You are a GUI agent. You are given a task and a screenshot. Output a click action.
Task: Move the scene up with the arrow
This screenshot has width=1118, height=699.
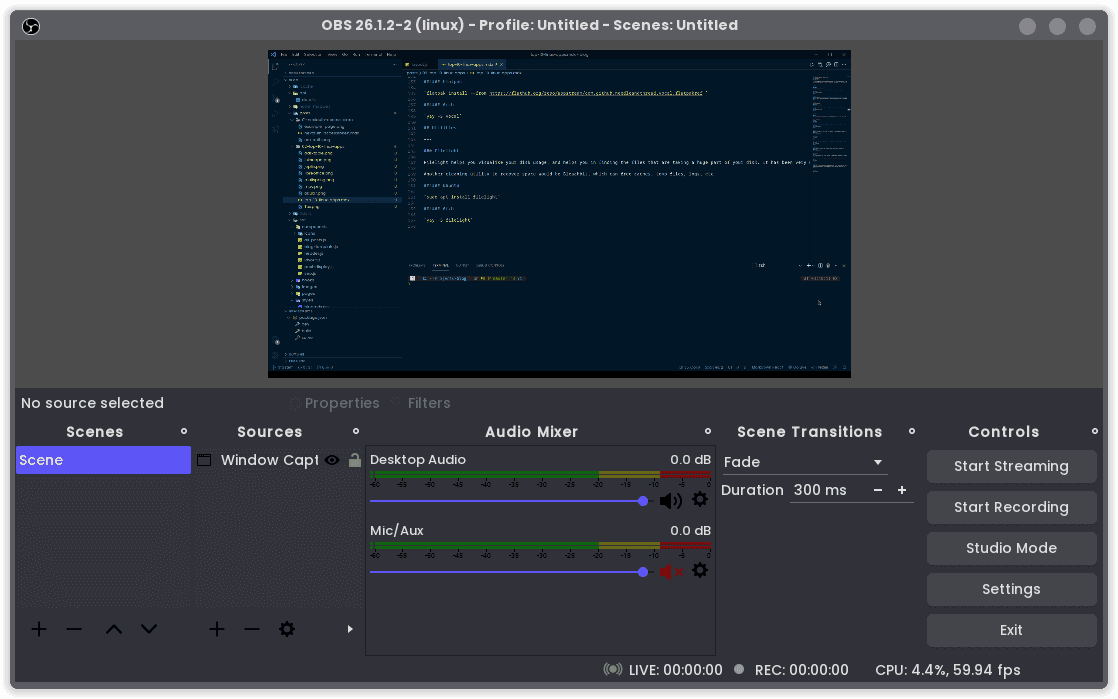click(x=114, y=629)
